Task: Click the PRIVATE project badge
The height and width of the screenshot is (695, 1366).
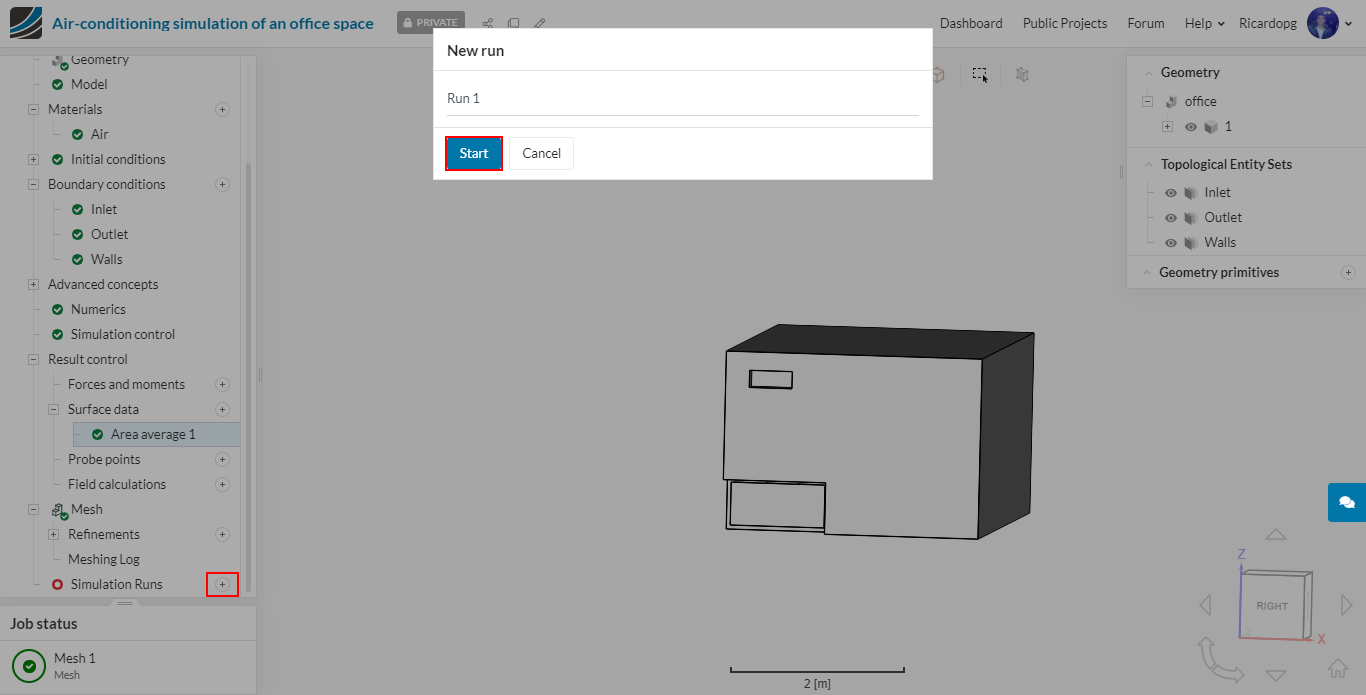Action: [431, 23]
